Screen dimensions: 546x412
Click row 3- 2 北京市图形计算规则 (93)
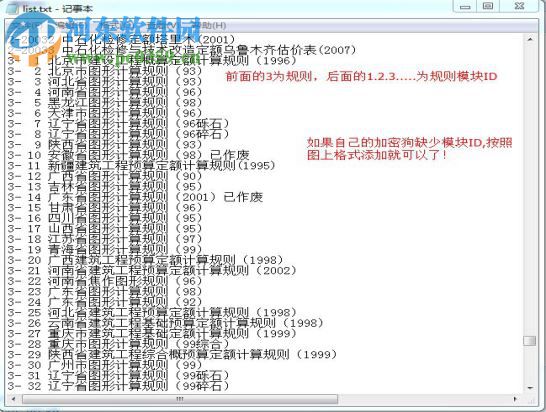pos(105,71)
